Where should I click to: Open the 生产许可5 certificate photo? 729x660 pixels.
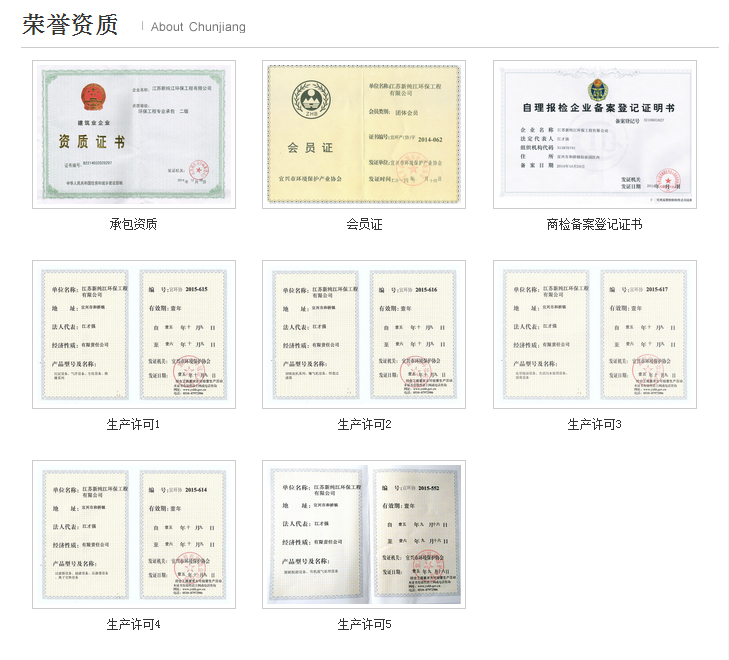click(364, 534)
